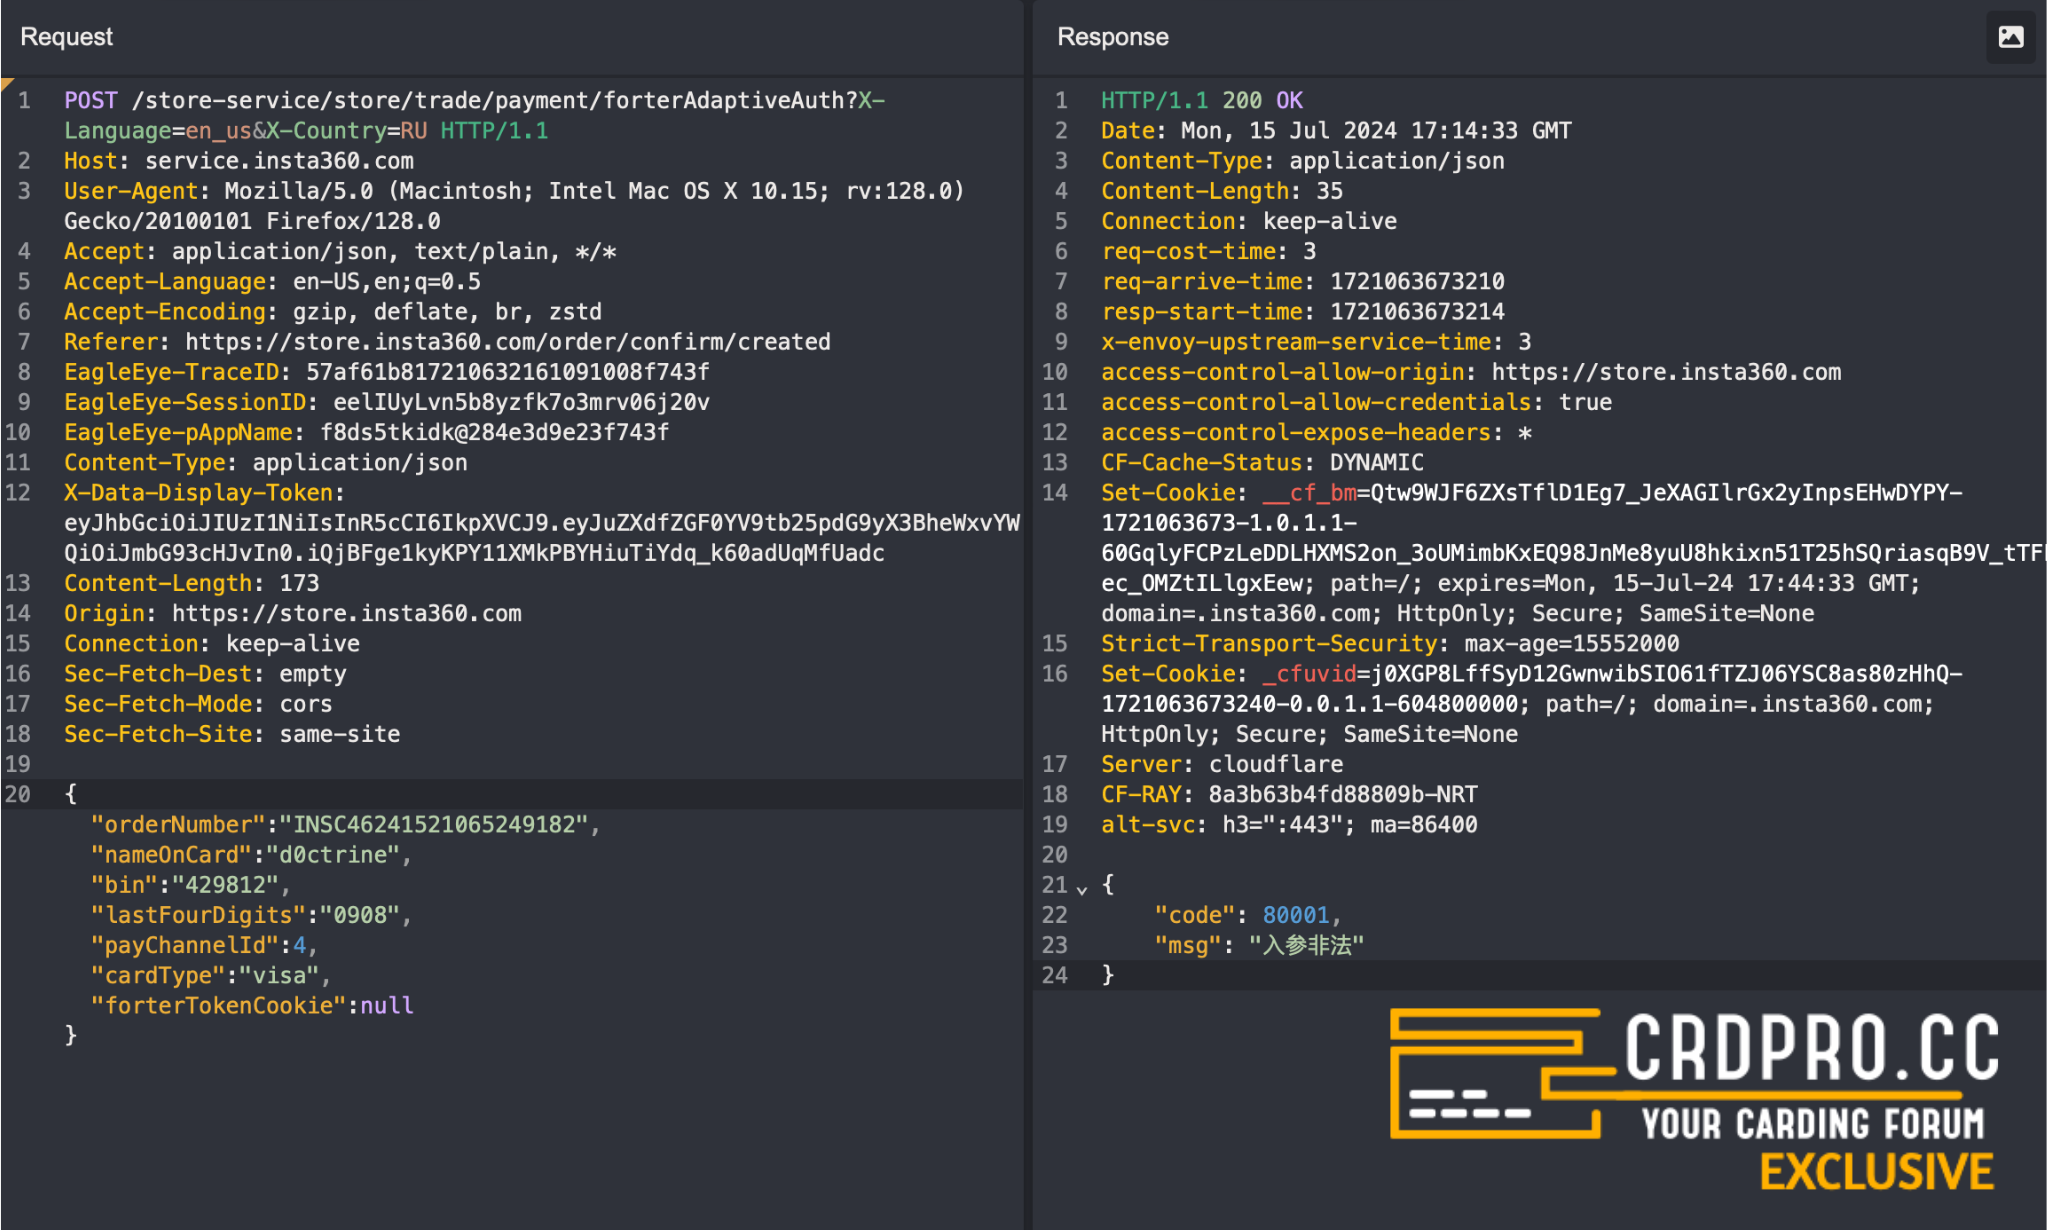Click the payChannelId value 4
The width and height of the screenshot is (2048, 1230).
(299, 945)
